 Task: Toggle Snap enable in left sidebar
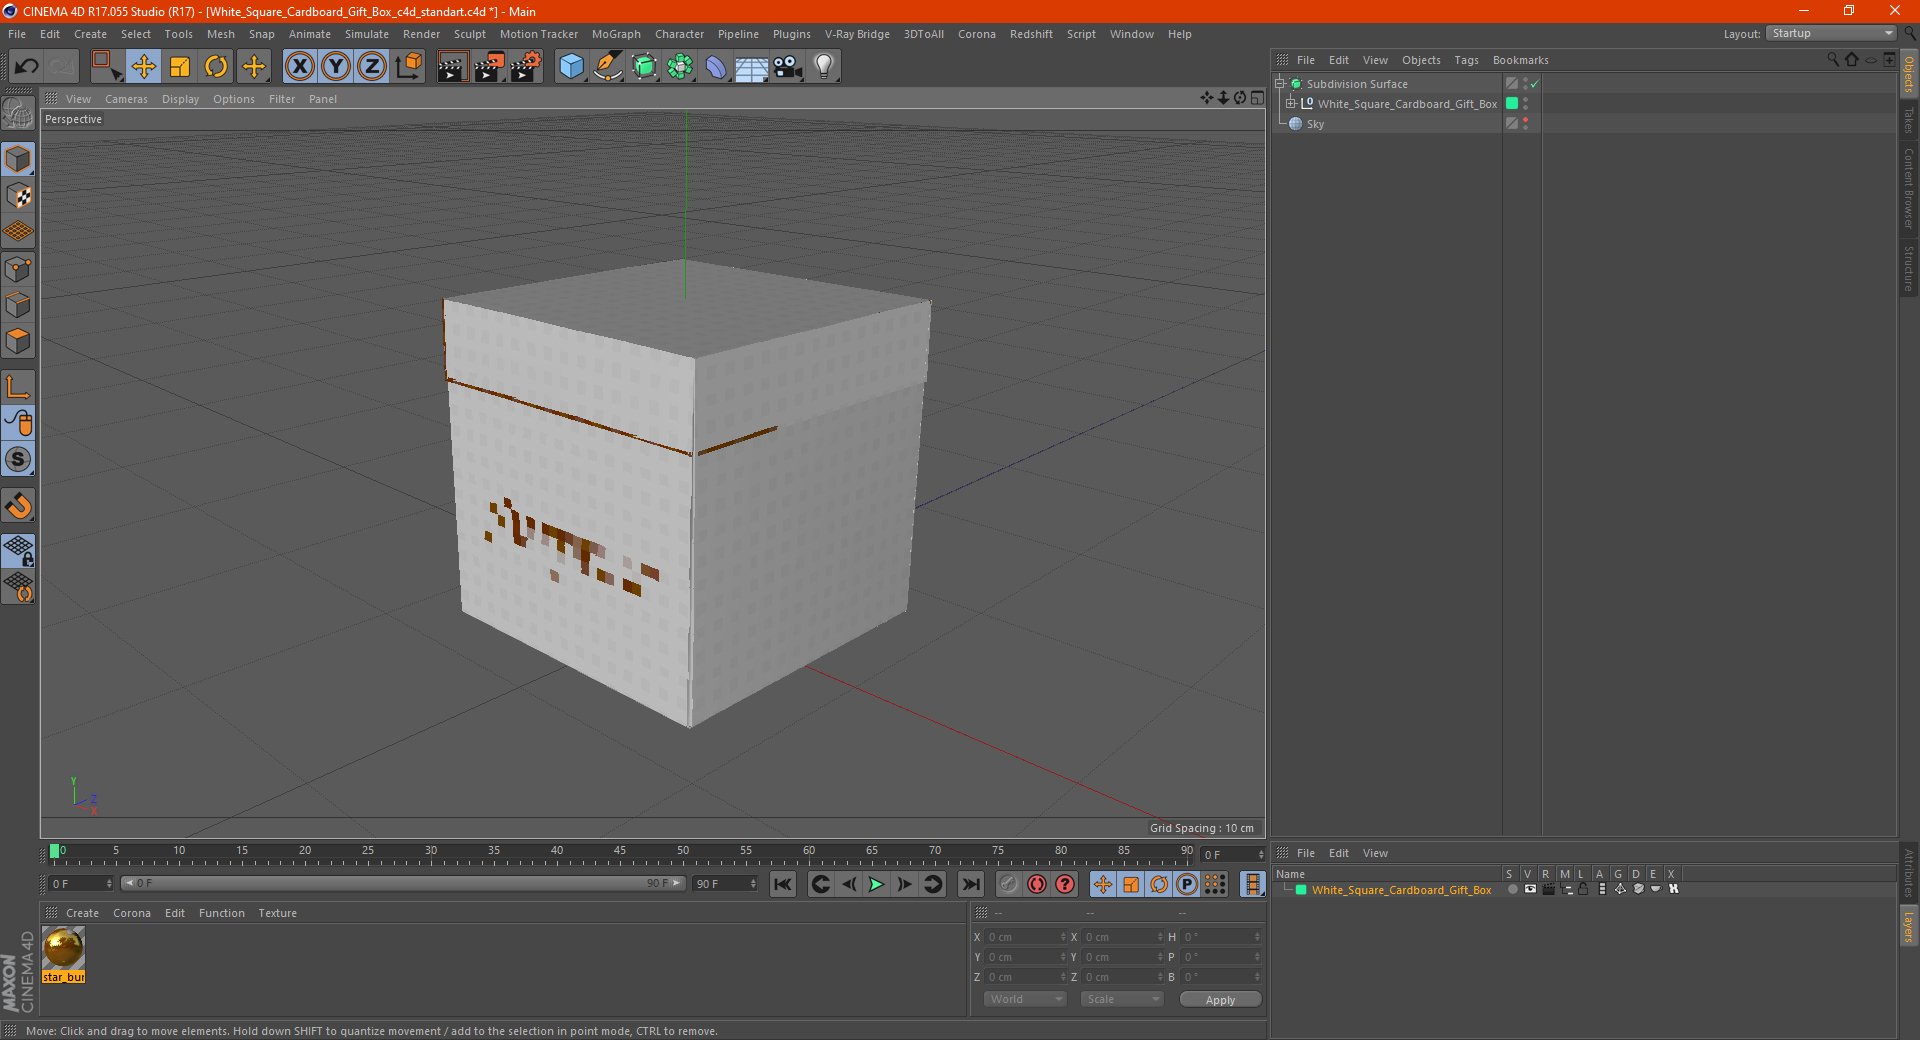pyautogui.click(x=18, y=460)
